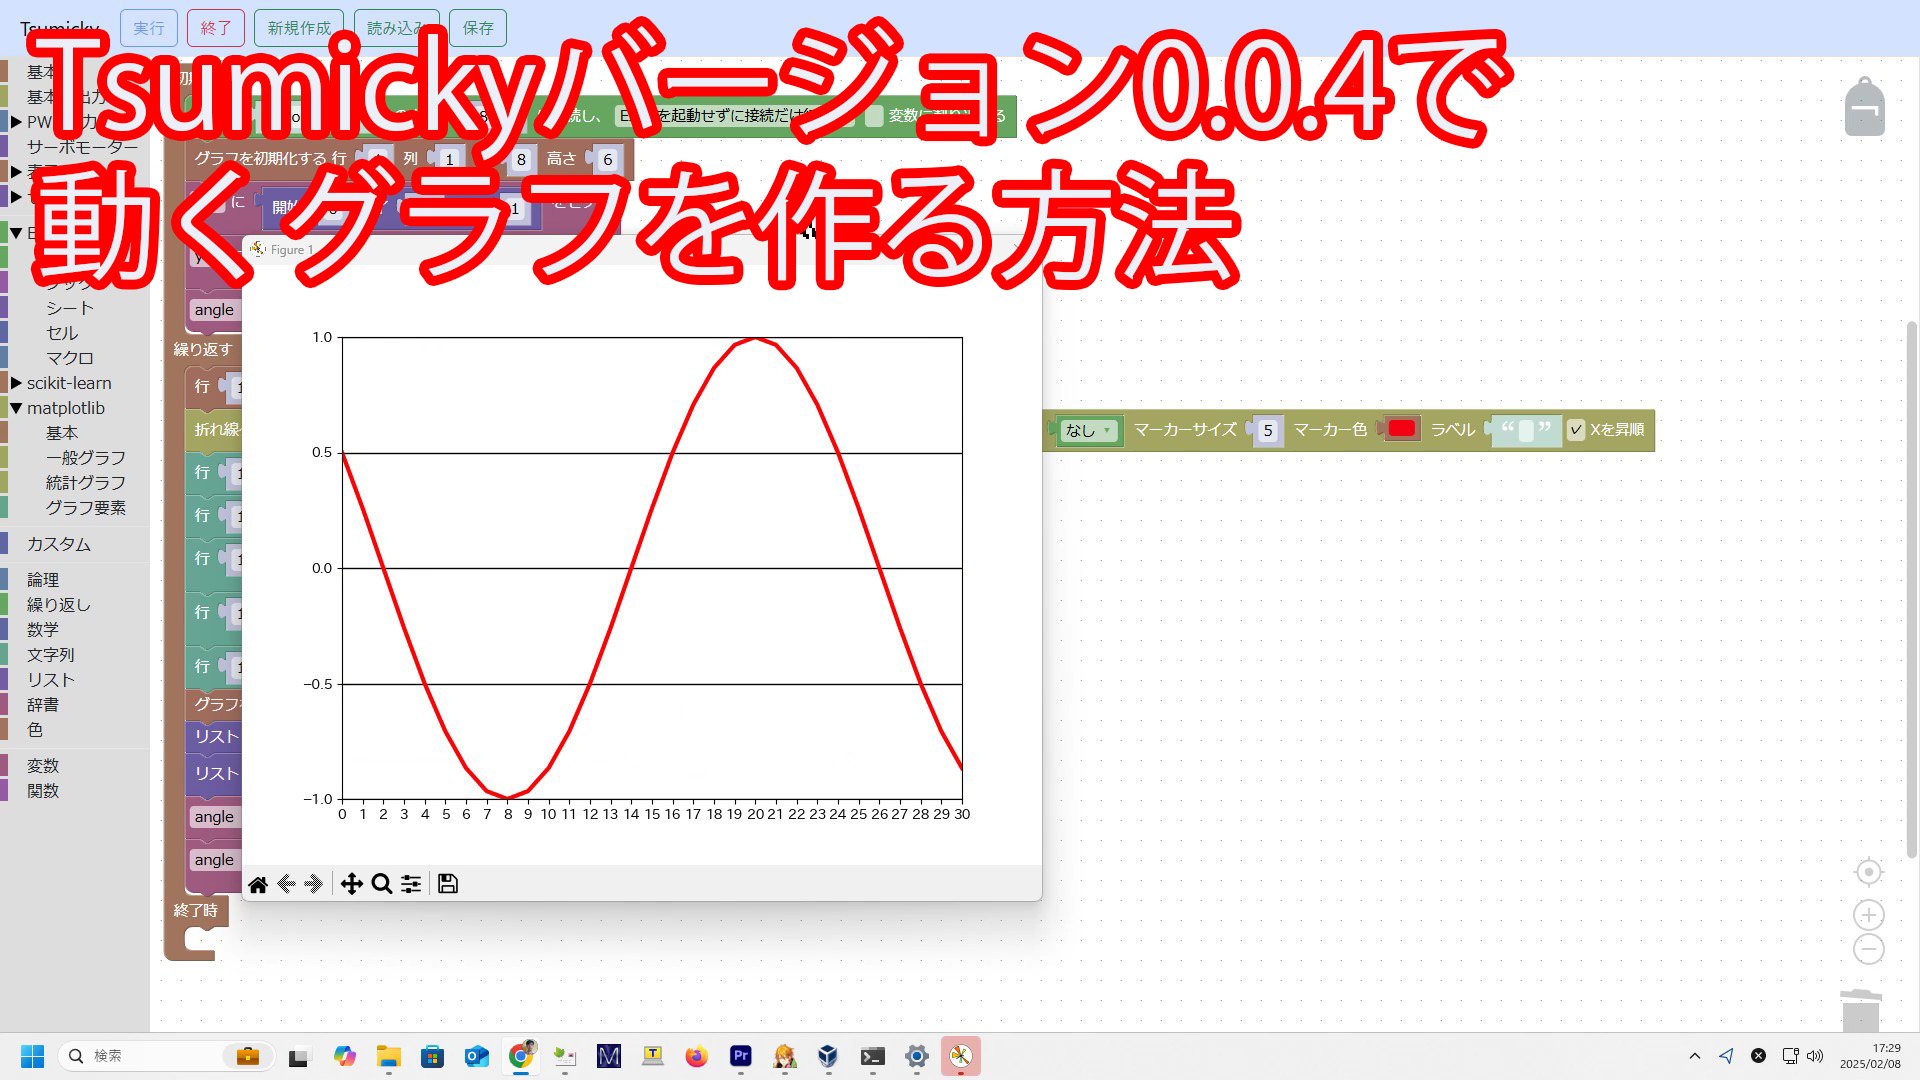The image size is (1920, 1080).
Task: Zoom in the block workspace
Action: (1868, 915)
